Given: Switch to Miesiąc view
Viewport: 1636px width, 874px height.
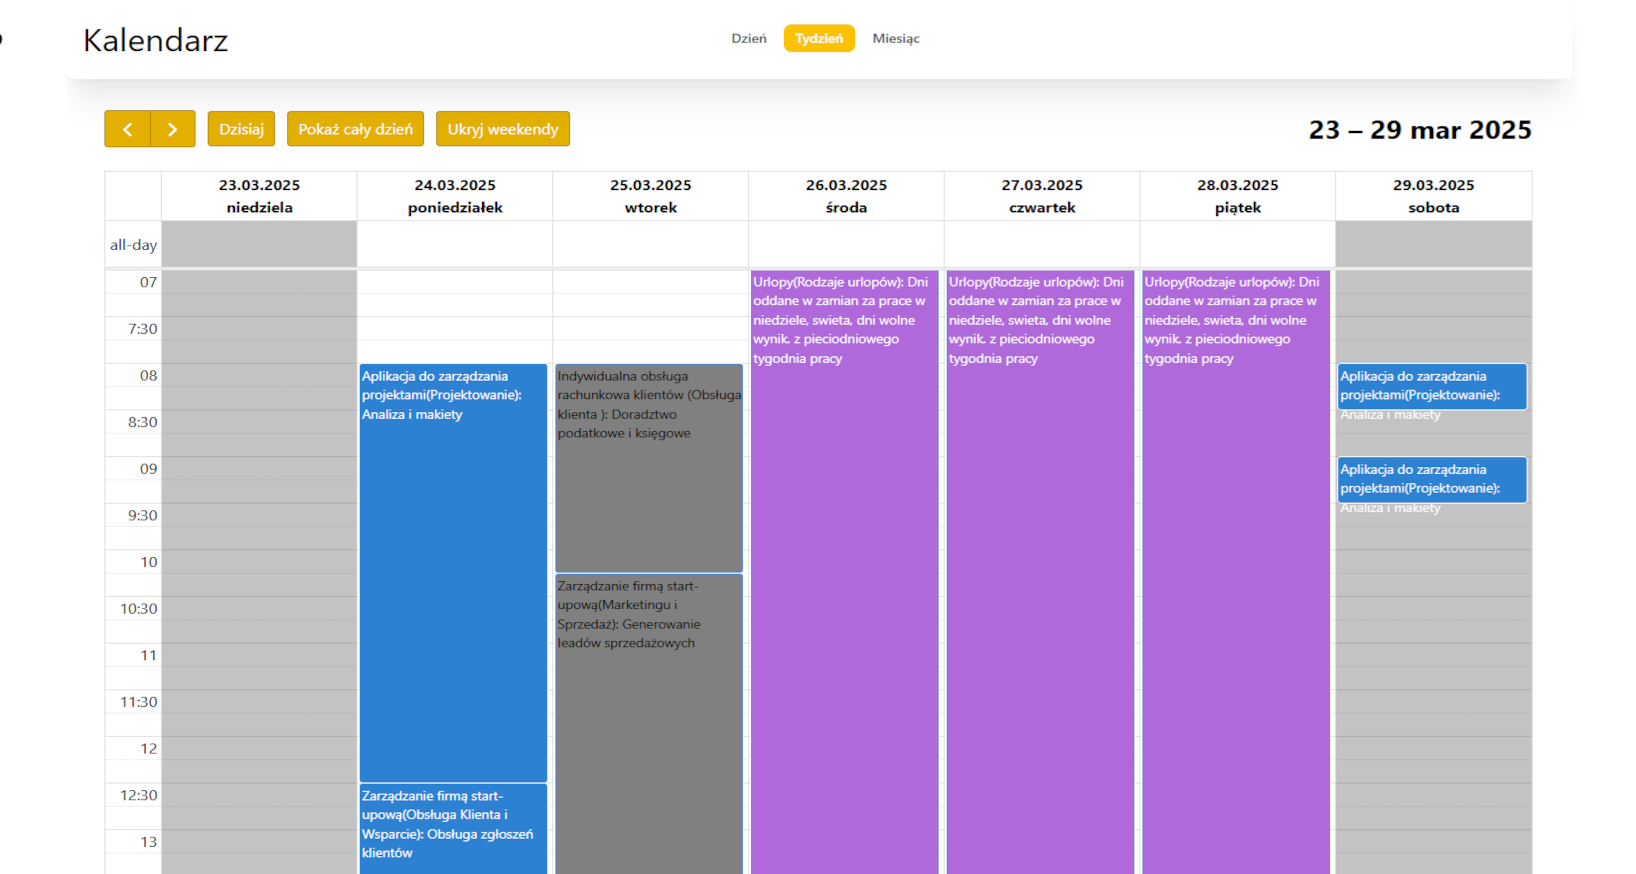Looking at the screenshot, I should [x=896, y=38].
